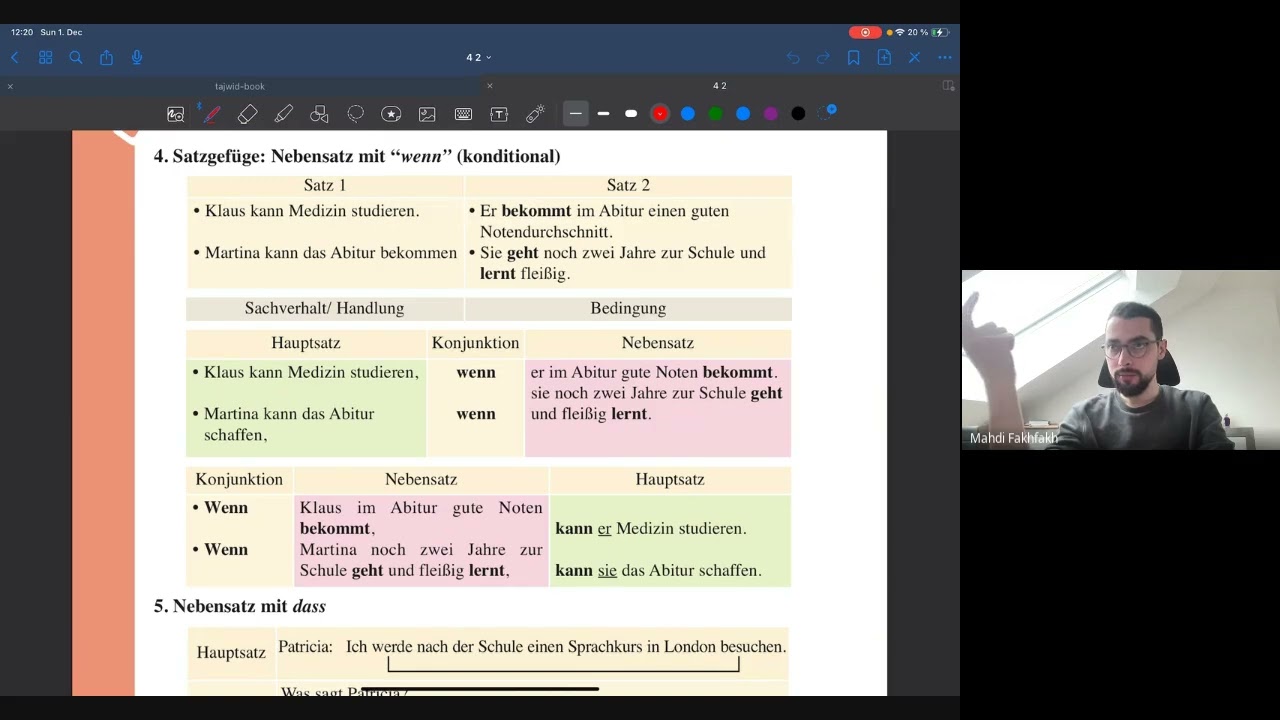The height and width of the screenshot is (720, 1280).
Task: Tap "Martina kann das Abitur bekommen" text
Action: click(x=331, y=253)
